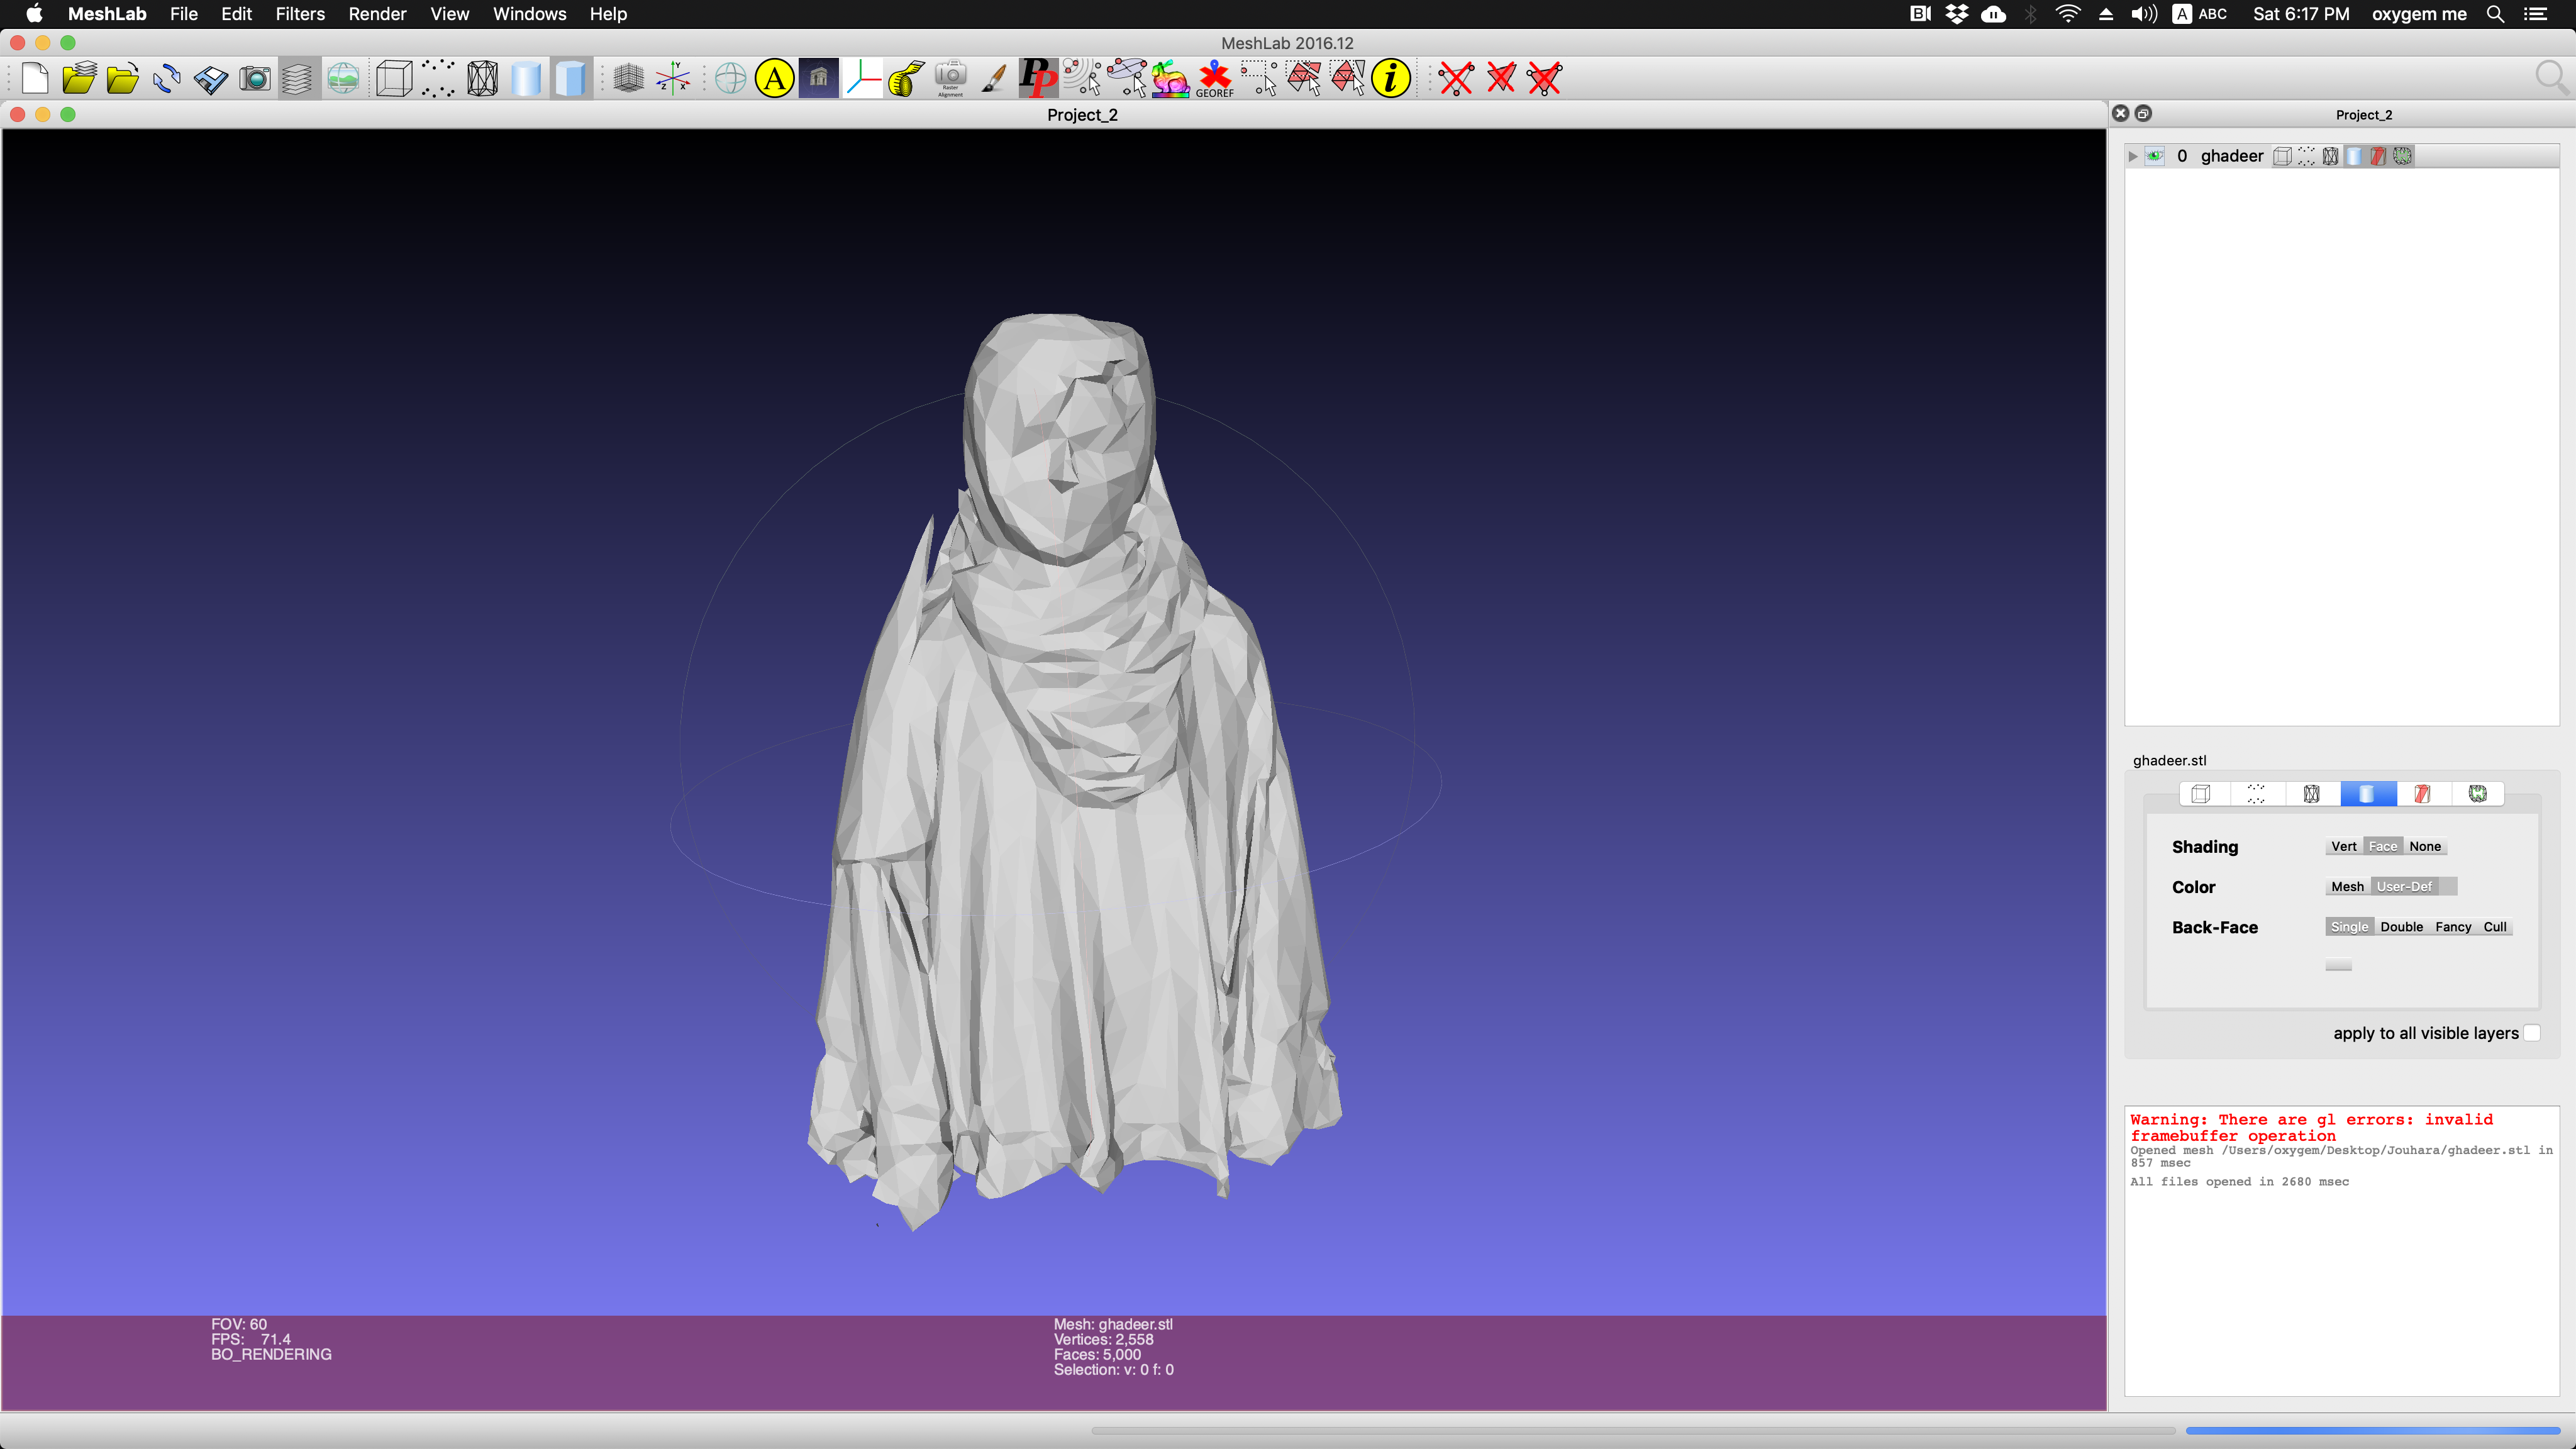This screenshot has height=1449, width=2576.
Task: Open the Filters menu
Action: coord(300,14)
